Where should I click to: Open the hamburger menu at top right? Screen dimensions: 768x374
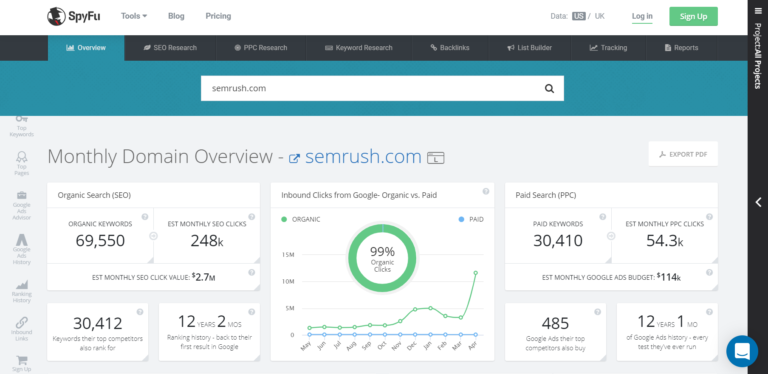(758, 11)
